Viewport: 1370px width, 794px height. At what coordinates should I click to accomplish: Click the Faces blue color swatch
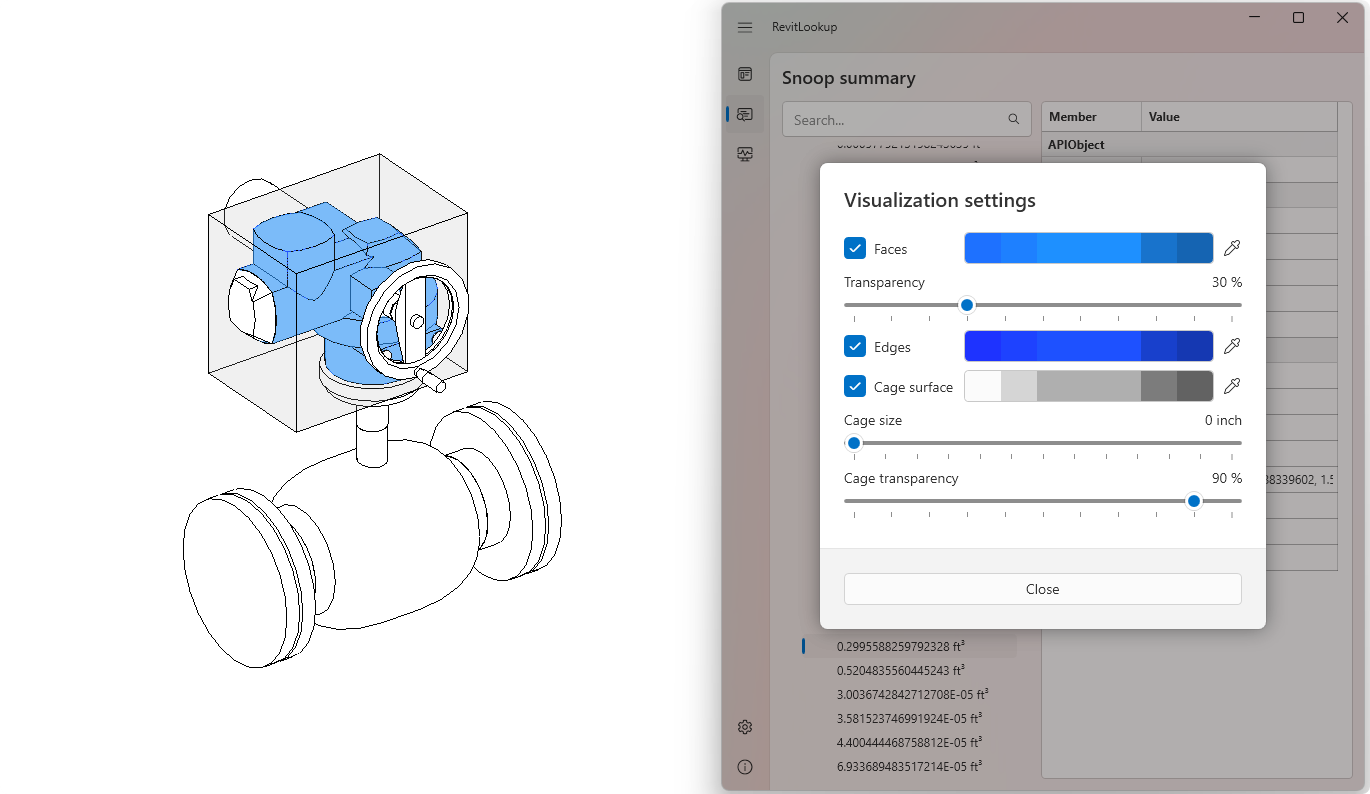point(1088,248)
